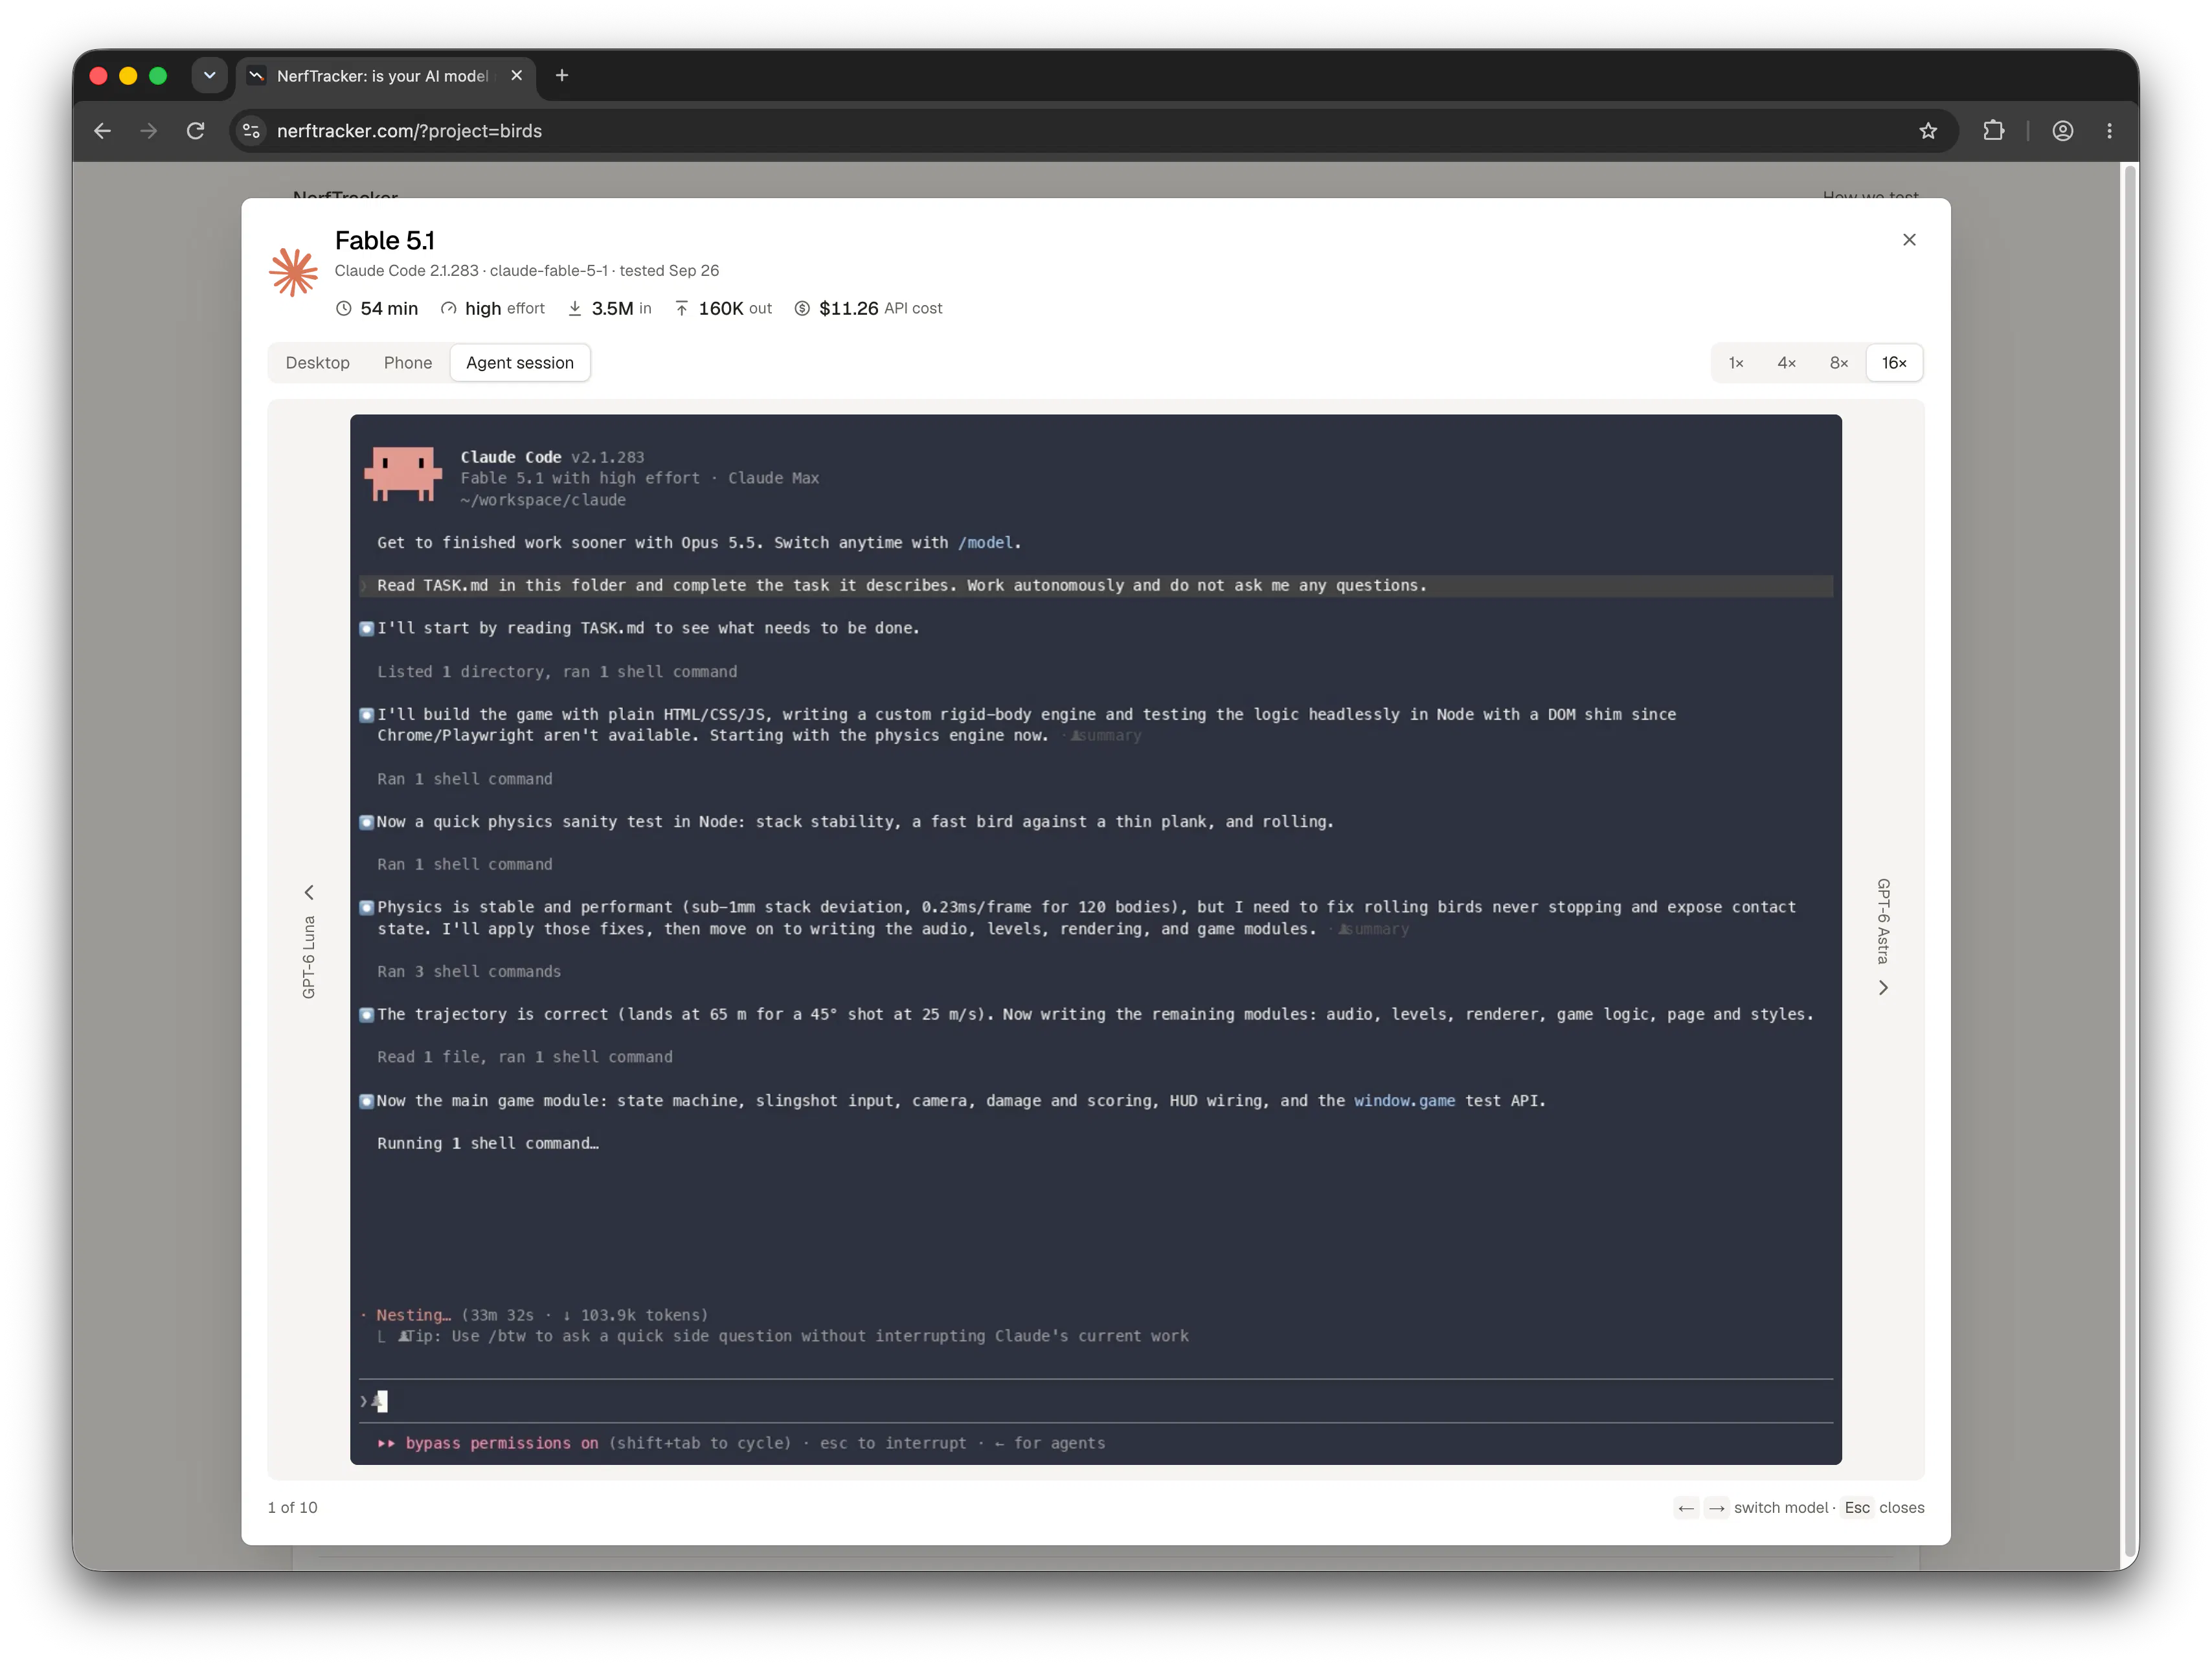2212x1667 pixels.
Task: Click the upload icon beside 160K out
Action: click(681, 309)
